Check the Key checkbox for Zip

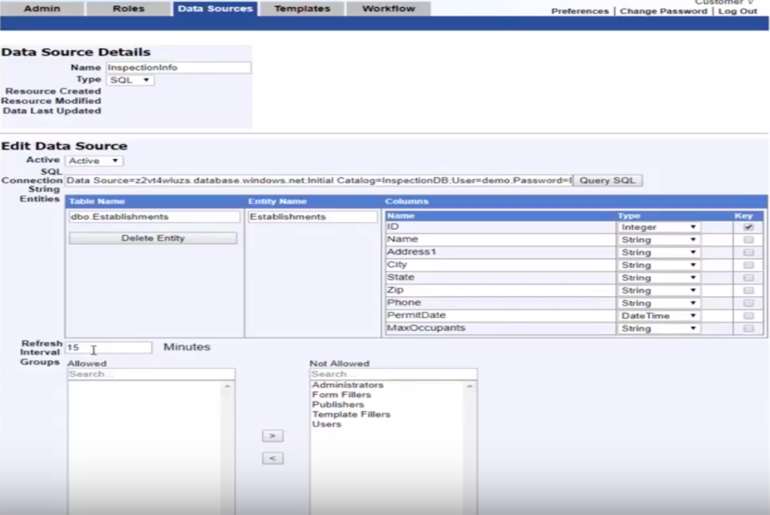pos(748,291)
